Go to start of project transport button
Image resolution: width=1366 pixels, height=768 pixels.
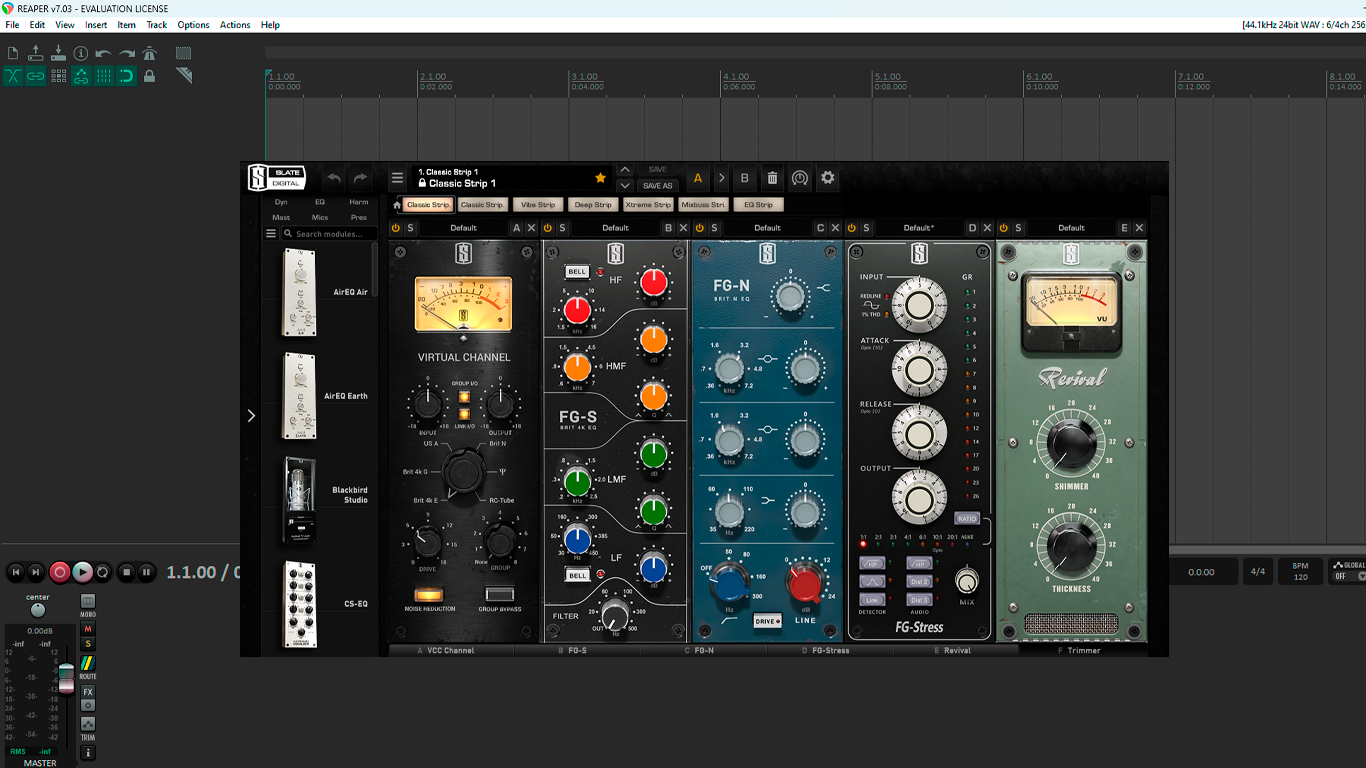(x=15, y=572)
